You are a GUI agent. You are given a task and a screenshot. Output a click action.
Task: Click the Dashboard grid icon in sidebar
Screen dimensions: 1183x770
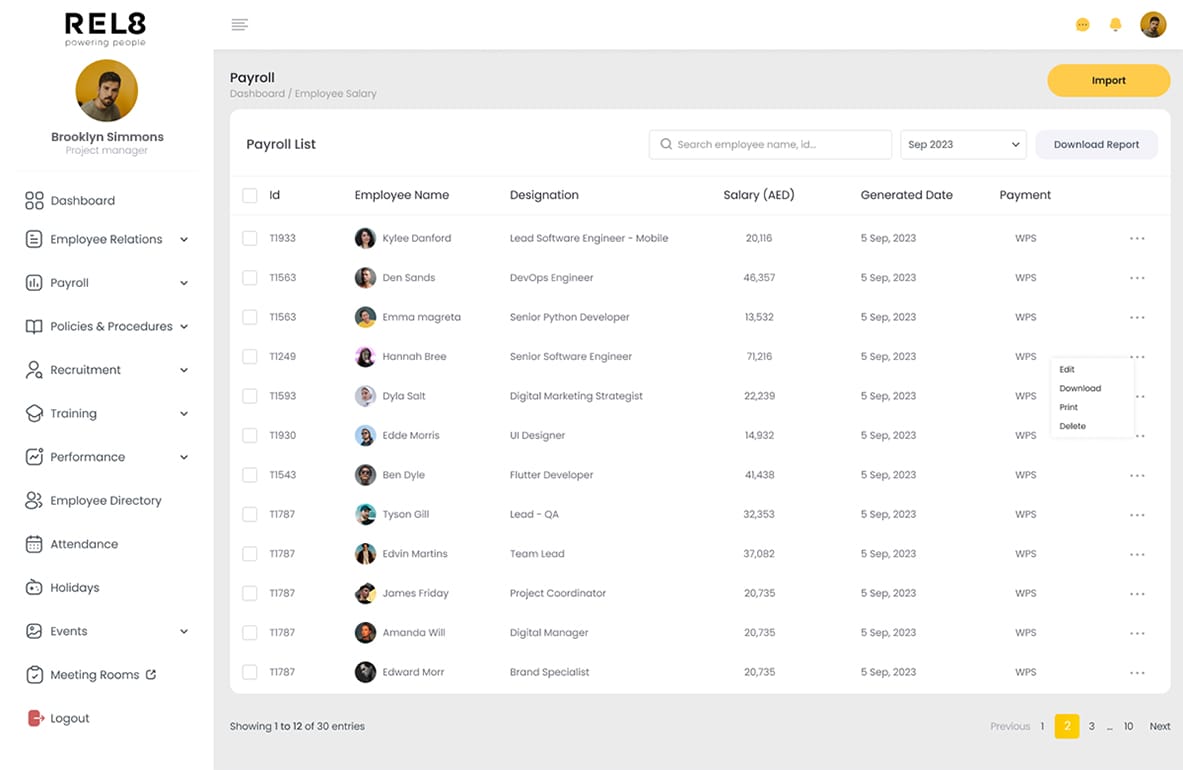tap(34, 201)
